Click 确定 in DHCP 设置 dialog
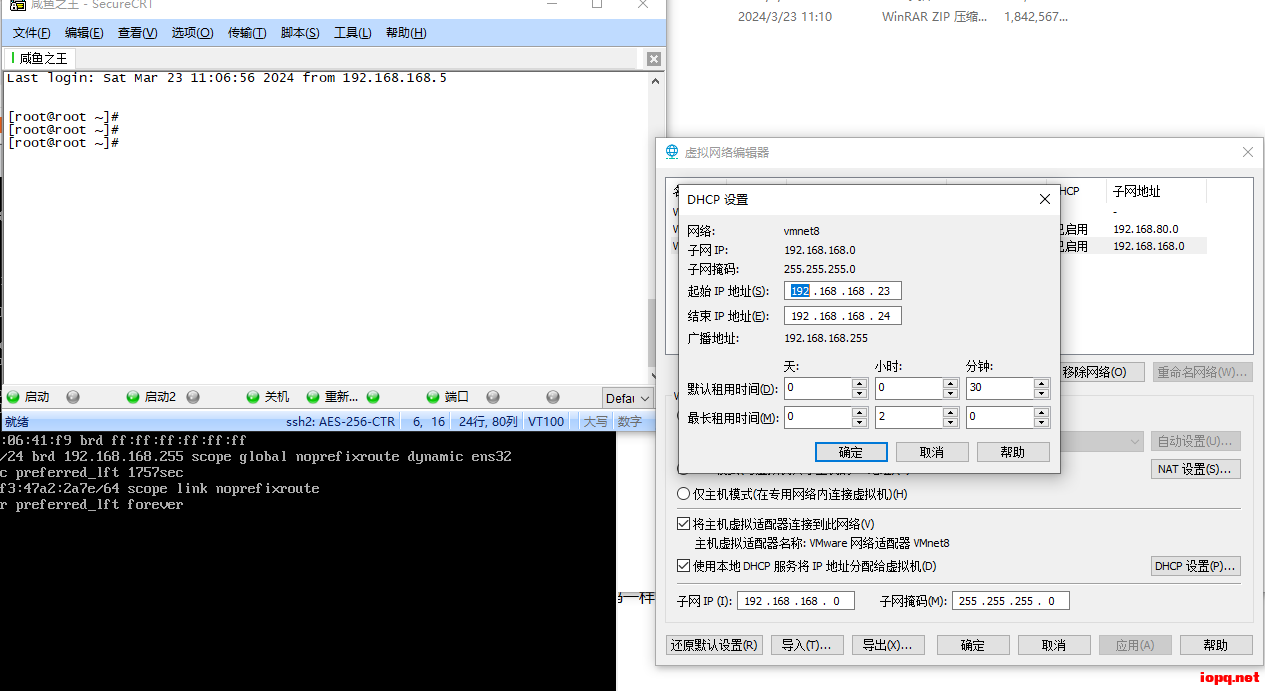 pyautogui.click(x=851, y=452)
